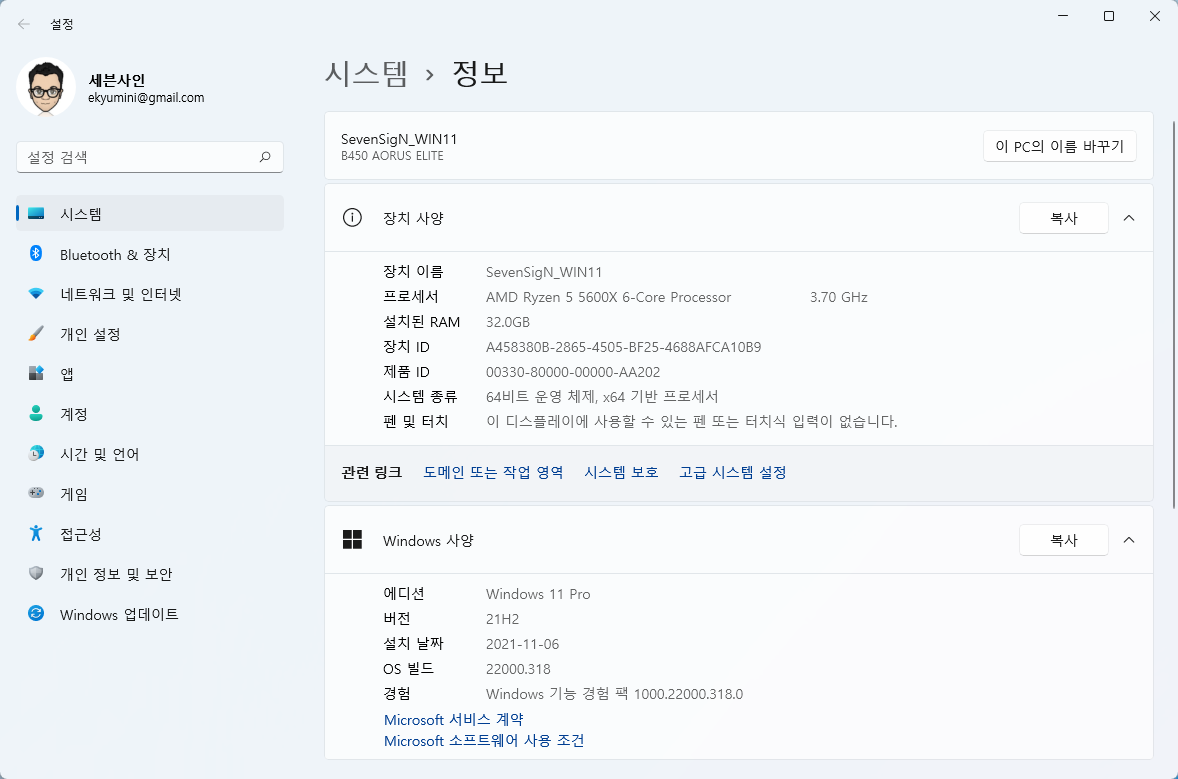The image size is (1178, 779).
Task: Click the 시스템 breadcrumb in page heading
Action: (x=367, y=74)
